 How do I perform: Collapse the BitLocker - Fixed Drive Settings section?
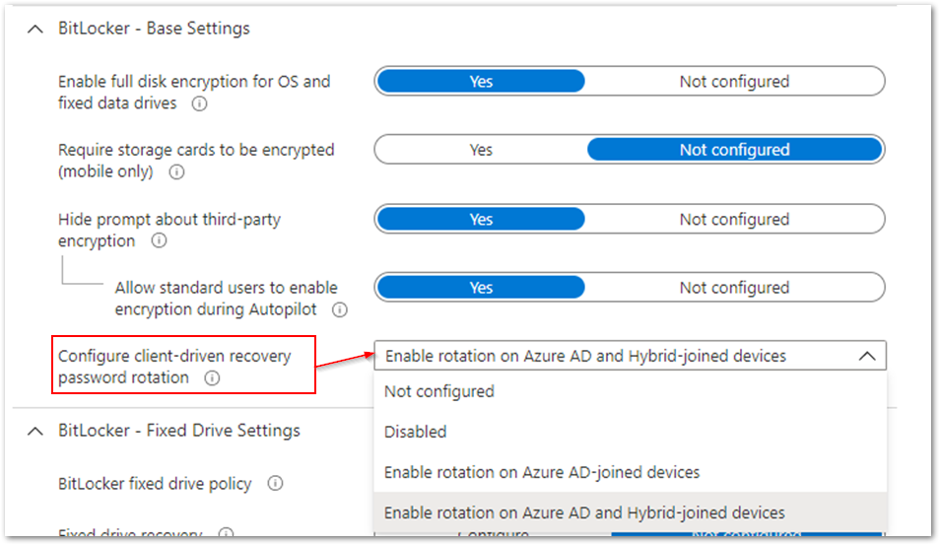click(37, 431)
